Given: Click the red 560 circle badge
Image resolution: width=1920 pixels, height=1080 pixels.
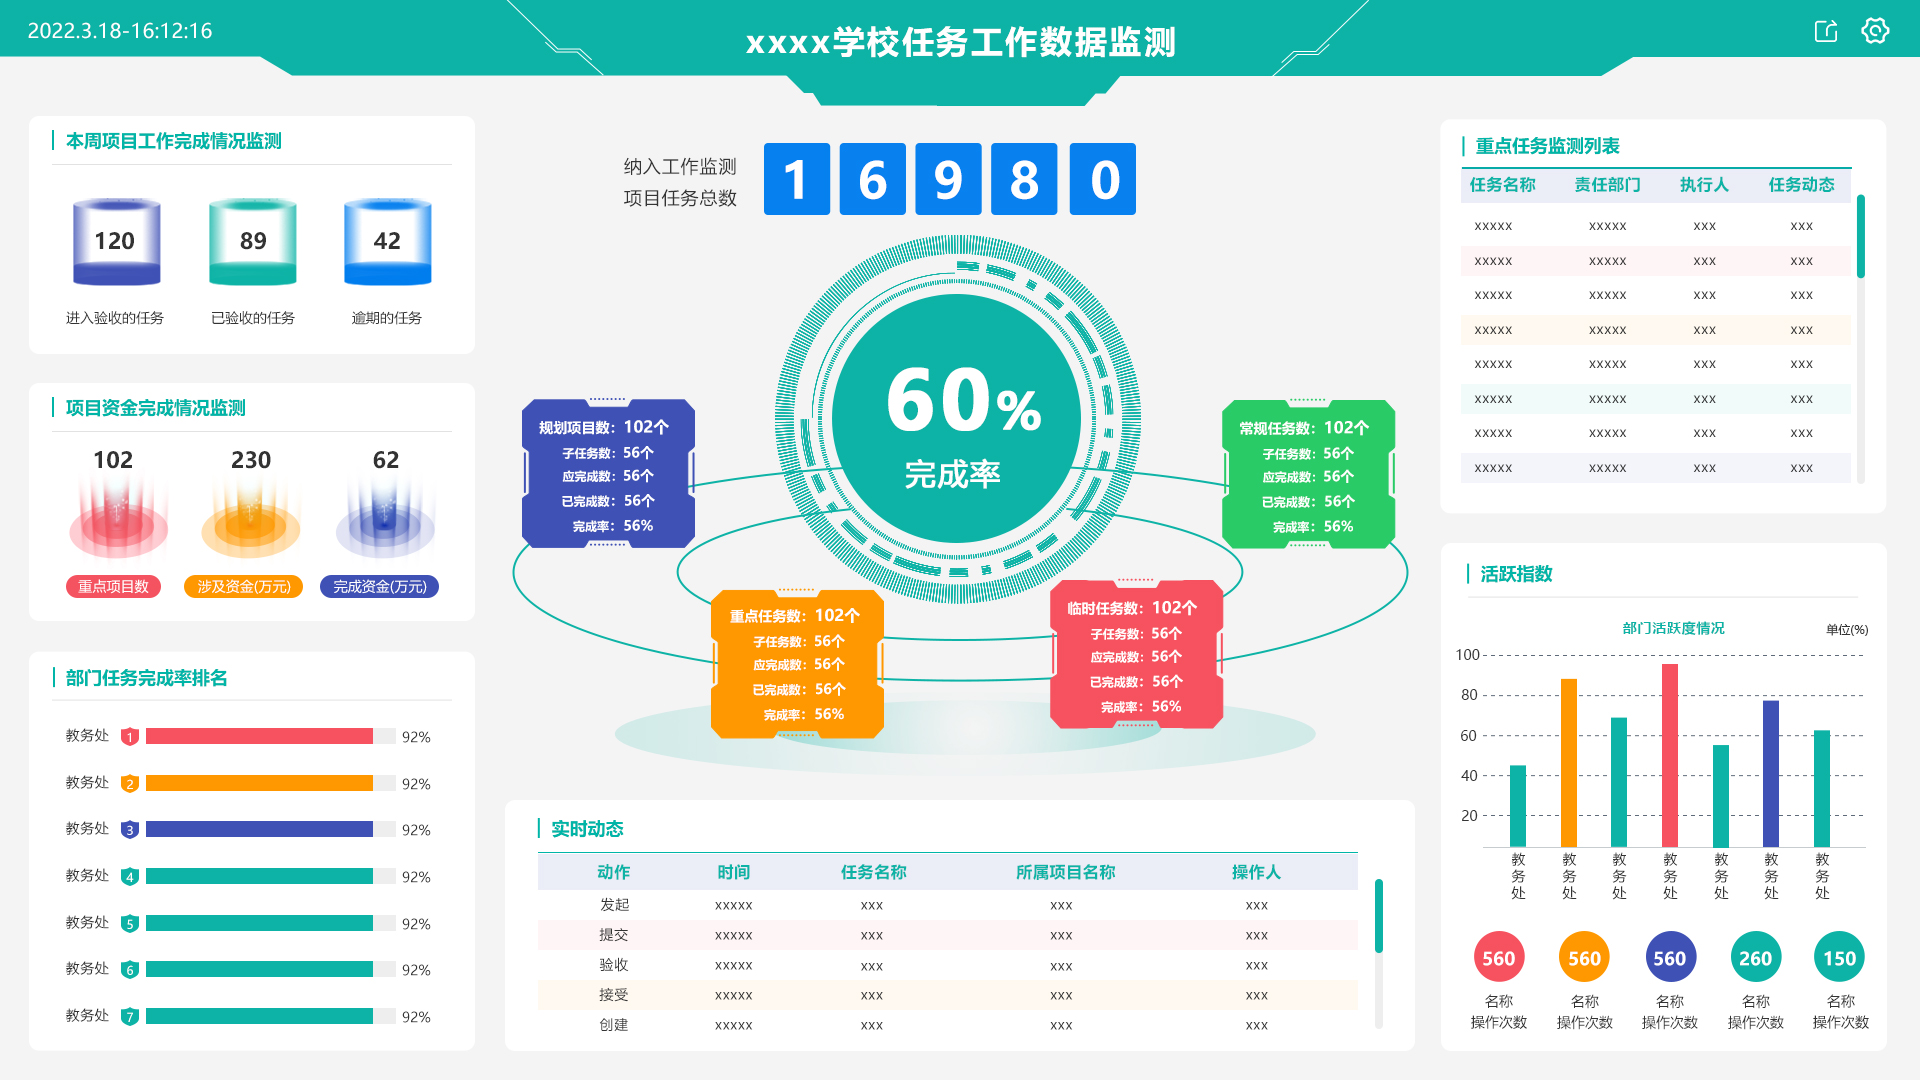Looking at the screenshot, I should coord(1498,958).
